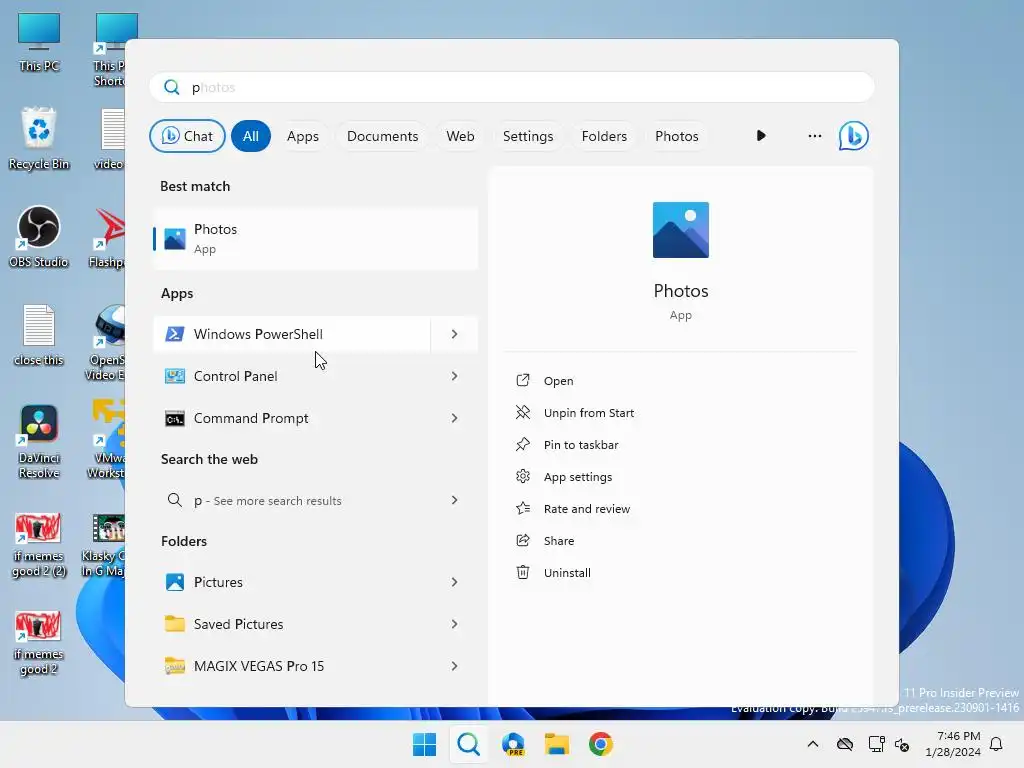Viewport: 1024px width, 768px height.
Task: Expand the MAGIX VEGAS Pro 15 result arrow
Action: point(455,666)
